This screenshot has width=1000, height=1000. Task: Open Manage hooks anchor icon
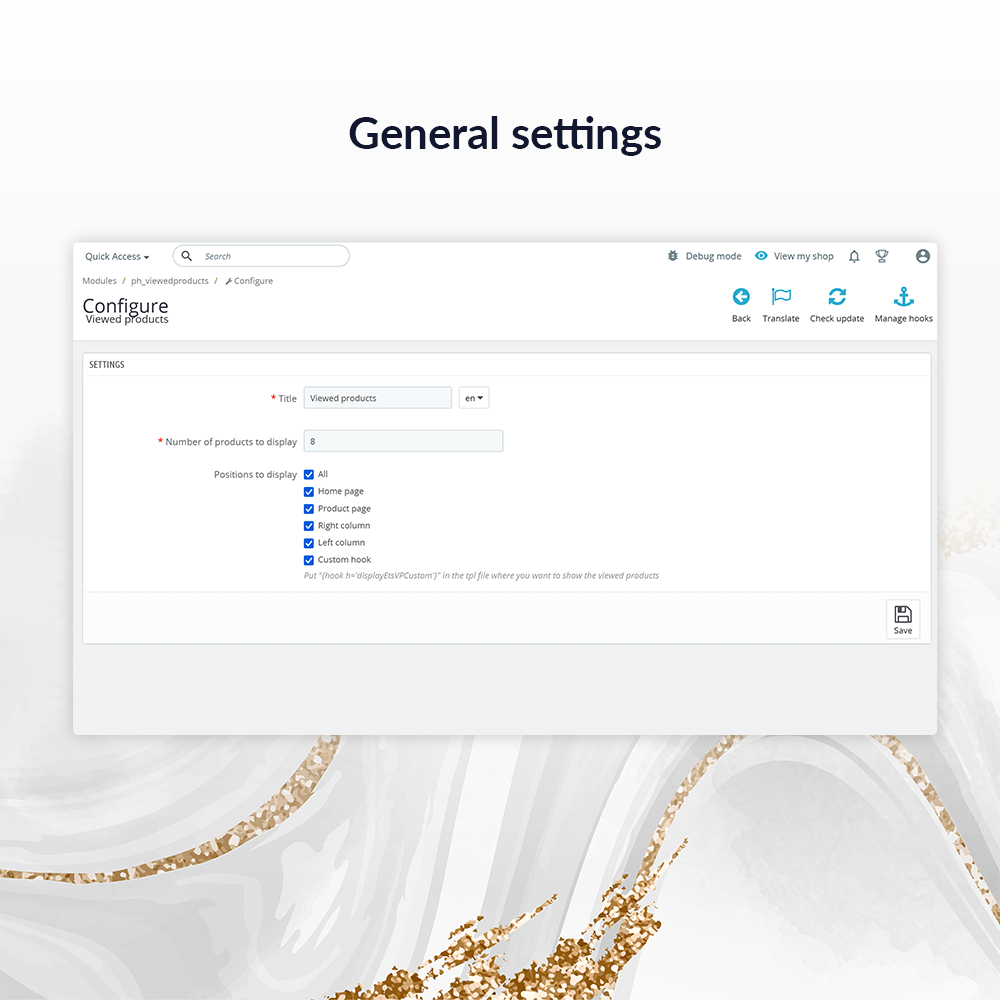[x=904, y=297]
